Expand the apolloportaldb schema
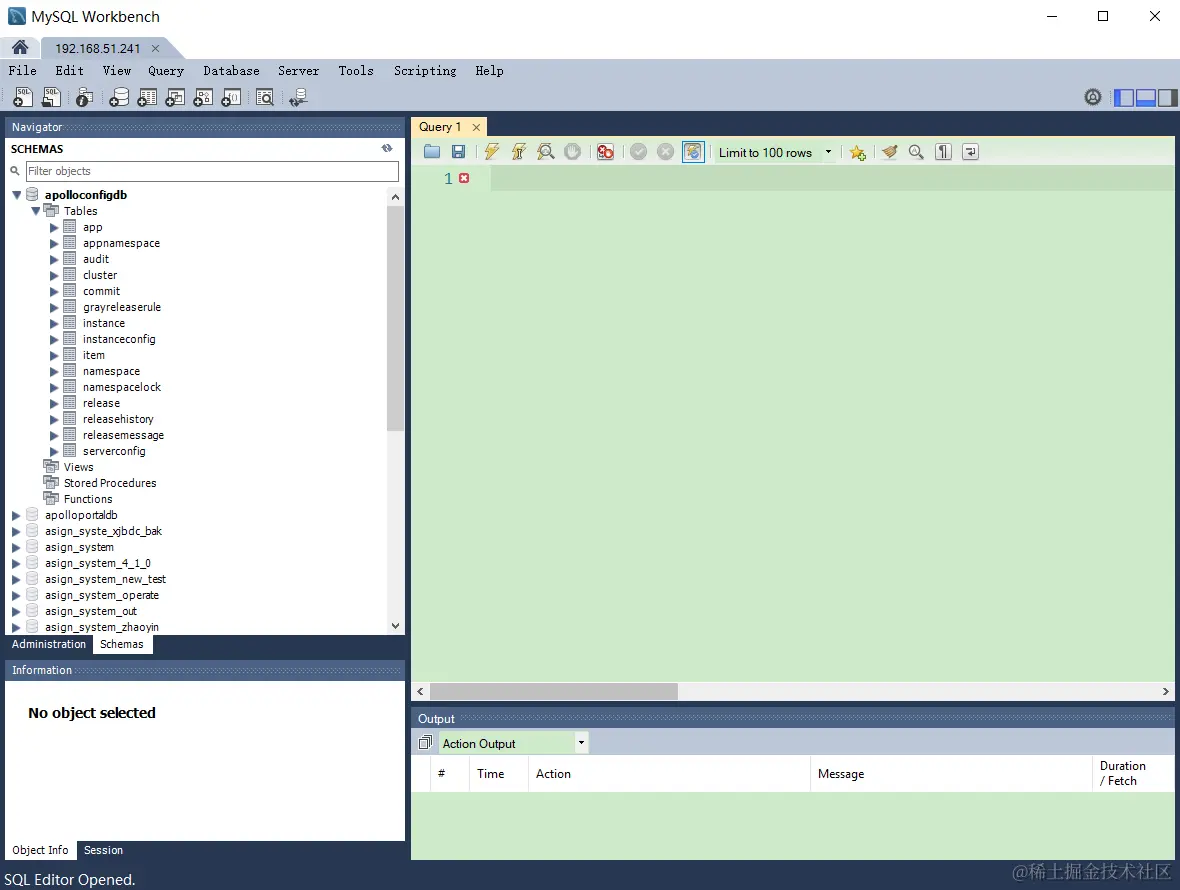 (17, 515)
